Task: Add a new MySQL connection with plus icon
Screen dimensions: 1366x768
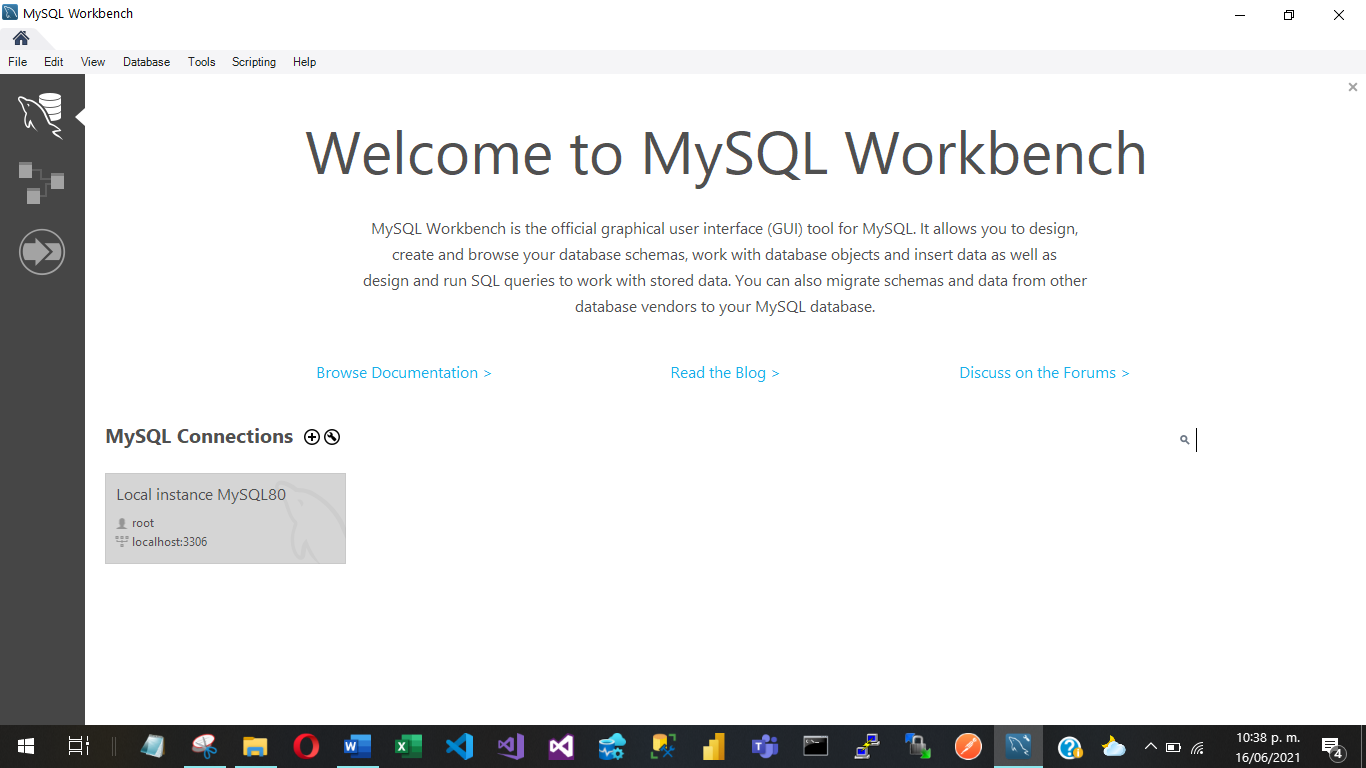Action: (x=312, y=437)
